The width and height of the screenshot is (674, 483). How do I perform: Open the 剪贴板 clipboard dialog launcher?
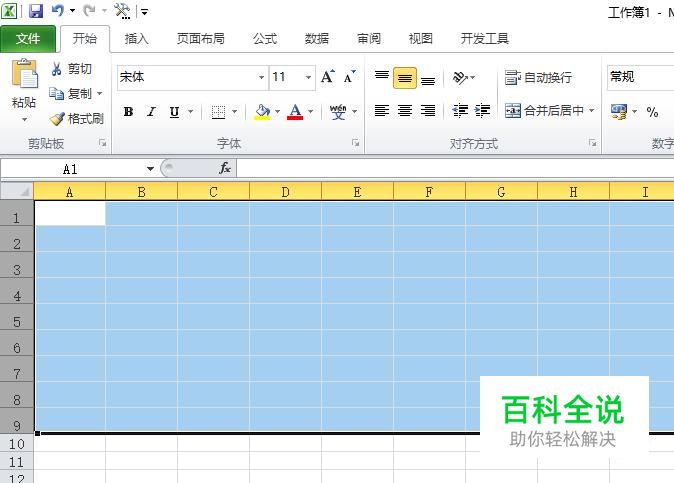(102, 143)
